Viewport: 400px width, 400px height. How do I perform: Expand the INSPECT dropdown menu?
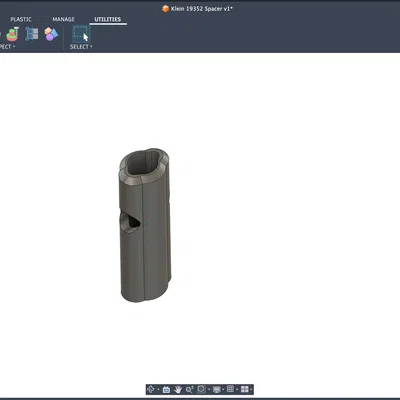(7, 47)
